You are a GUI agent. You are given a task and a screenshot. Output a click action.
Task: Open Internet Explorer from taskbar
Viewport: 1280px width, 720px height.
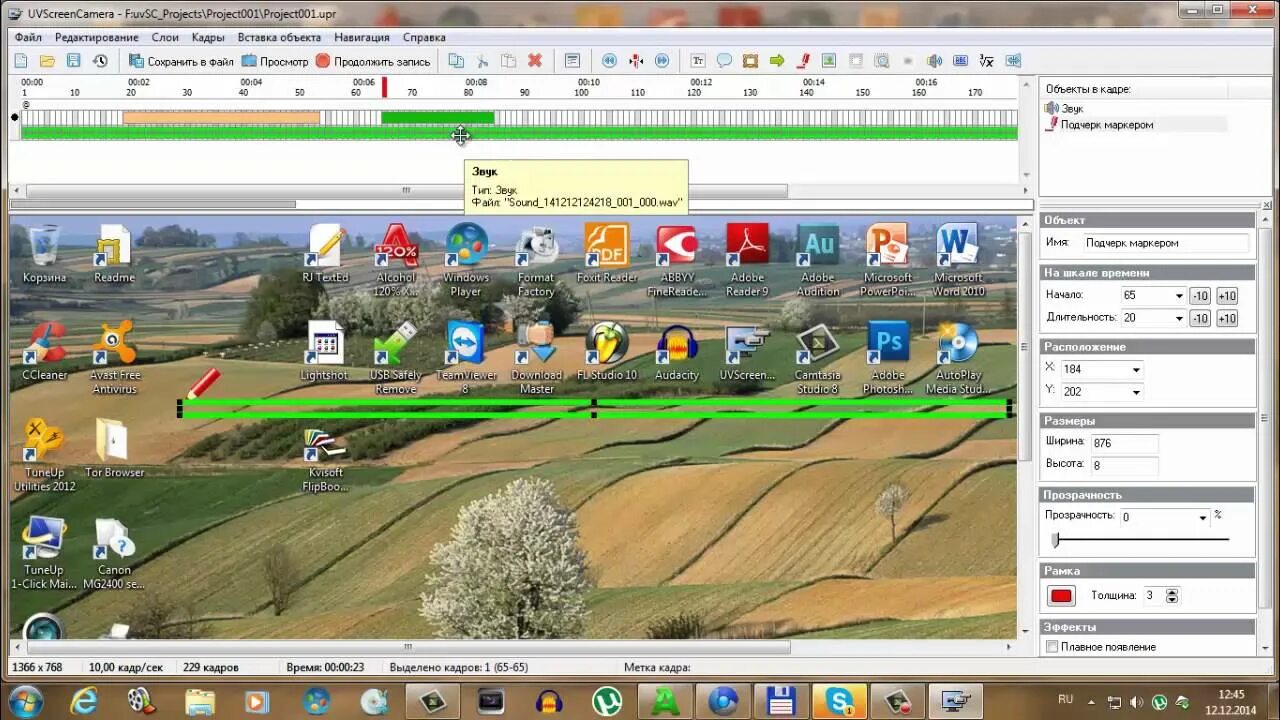pos(83,701)
